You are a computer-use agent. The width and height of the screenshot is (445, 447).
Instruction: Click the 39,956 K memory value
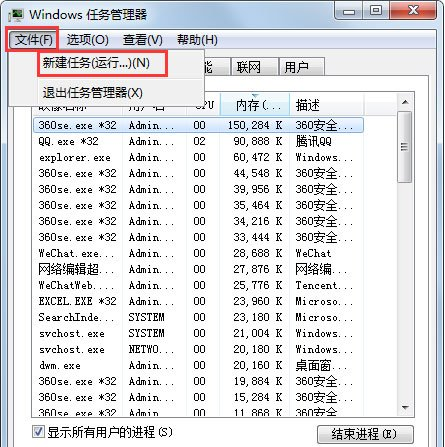click(x=258, y=189)
